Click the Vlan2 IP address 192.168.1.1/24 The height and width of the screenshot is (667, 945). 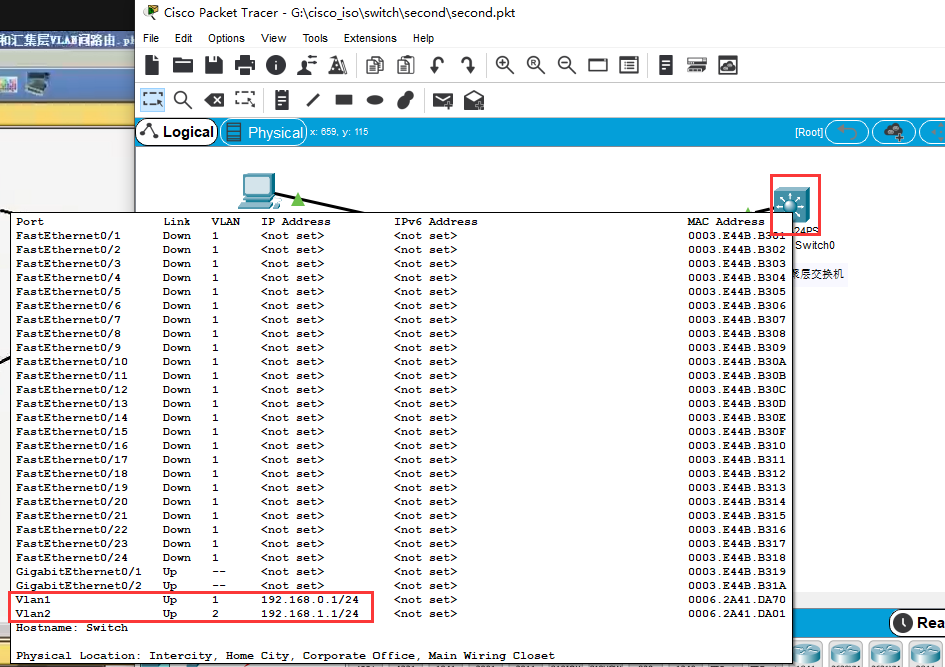310,613
